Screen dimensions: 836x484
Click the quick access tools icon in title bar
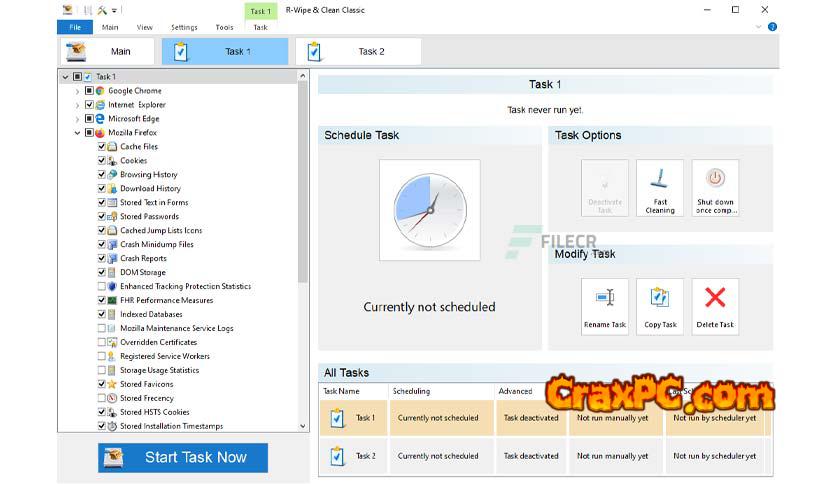tap(101, 10)
